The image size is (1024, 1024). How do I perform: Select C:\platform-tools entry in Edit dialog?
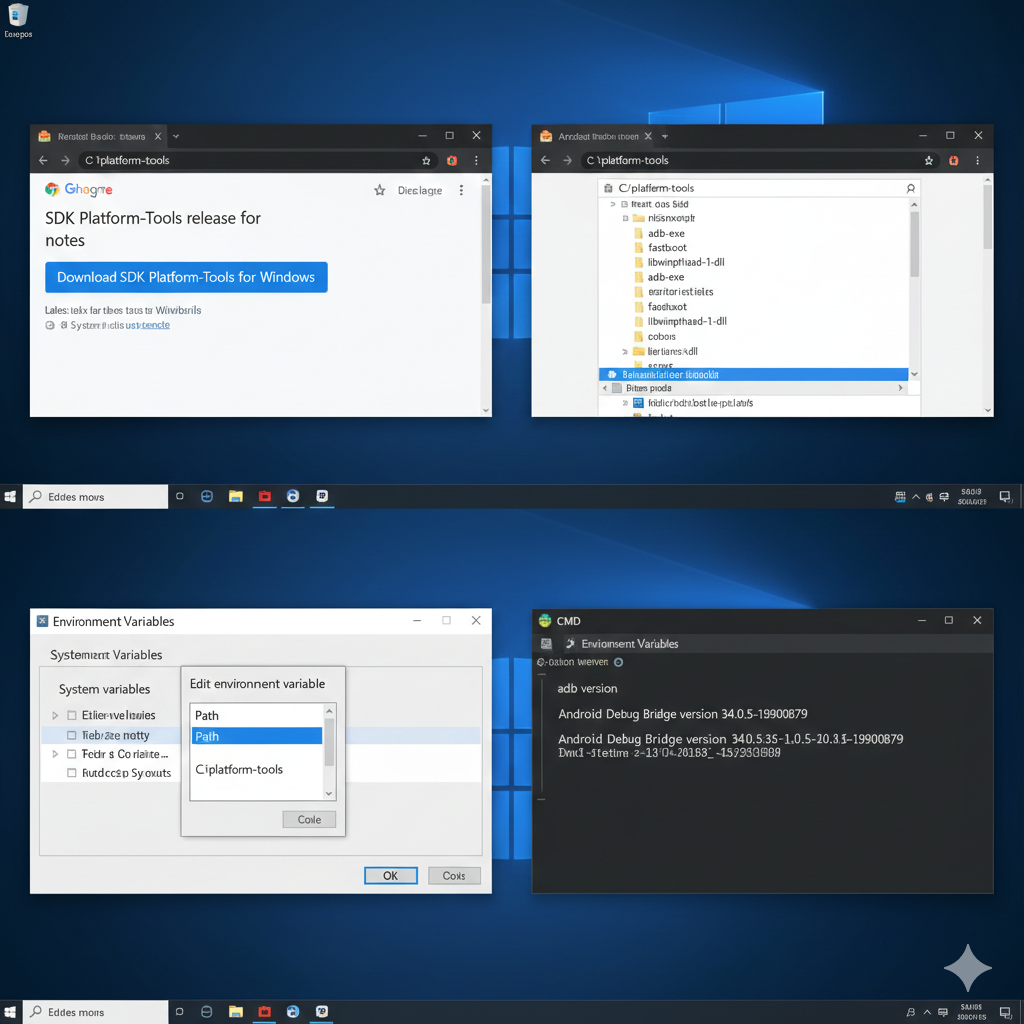click(x=239, y=769)
